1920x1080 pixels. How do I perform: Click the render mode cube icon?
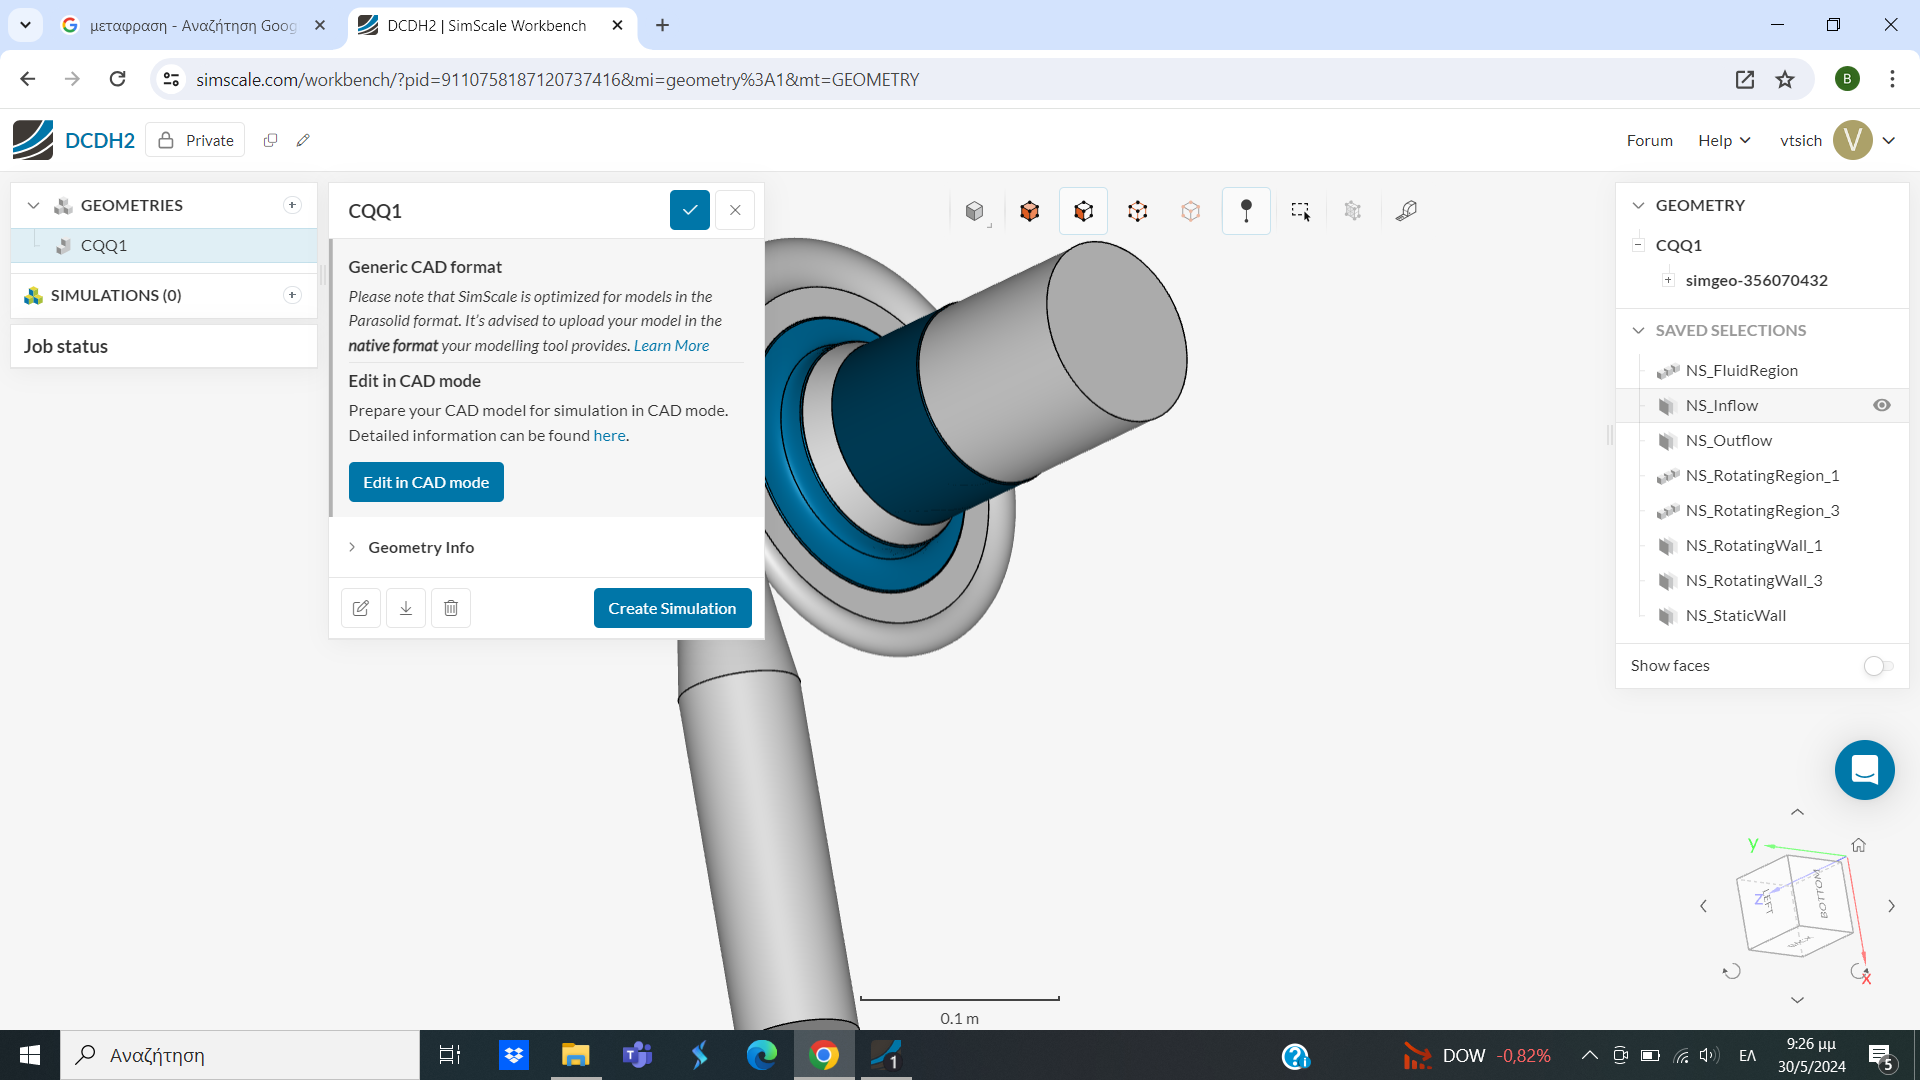pos(975,211)
